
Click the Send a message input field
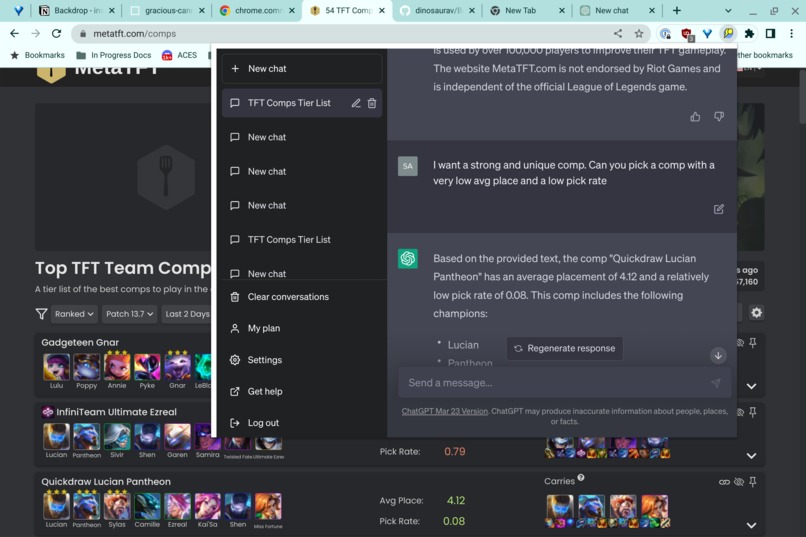point(564,383)
